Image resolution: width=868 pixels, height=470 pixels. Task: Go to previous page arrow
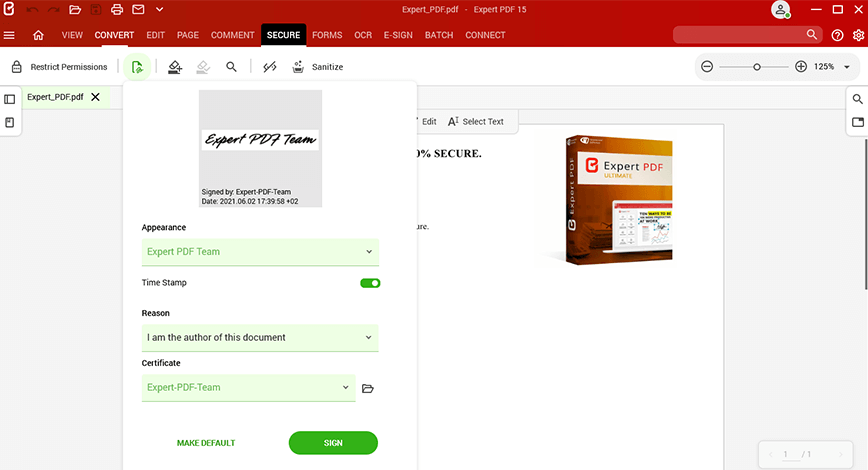[x=770, y=454]
